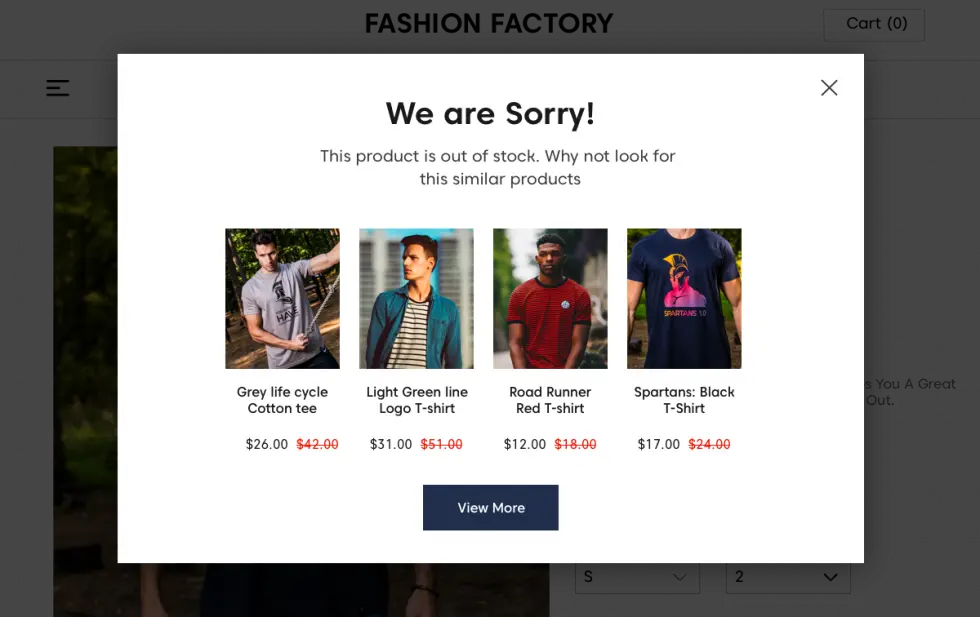Open the Grey life cycle Cotton tee title

pyautogui.click(x=282, y=400)
